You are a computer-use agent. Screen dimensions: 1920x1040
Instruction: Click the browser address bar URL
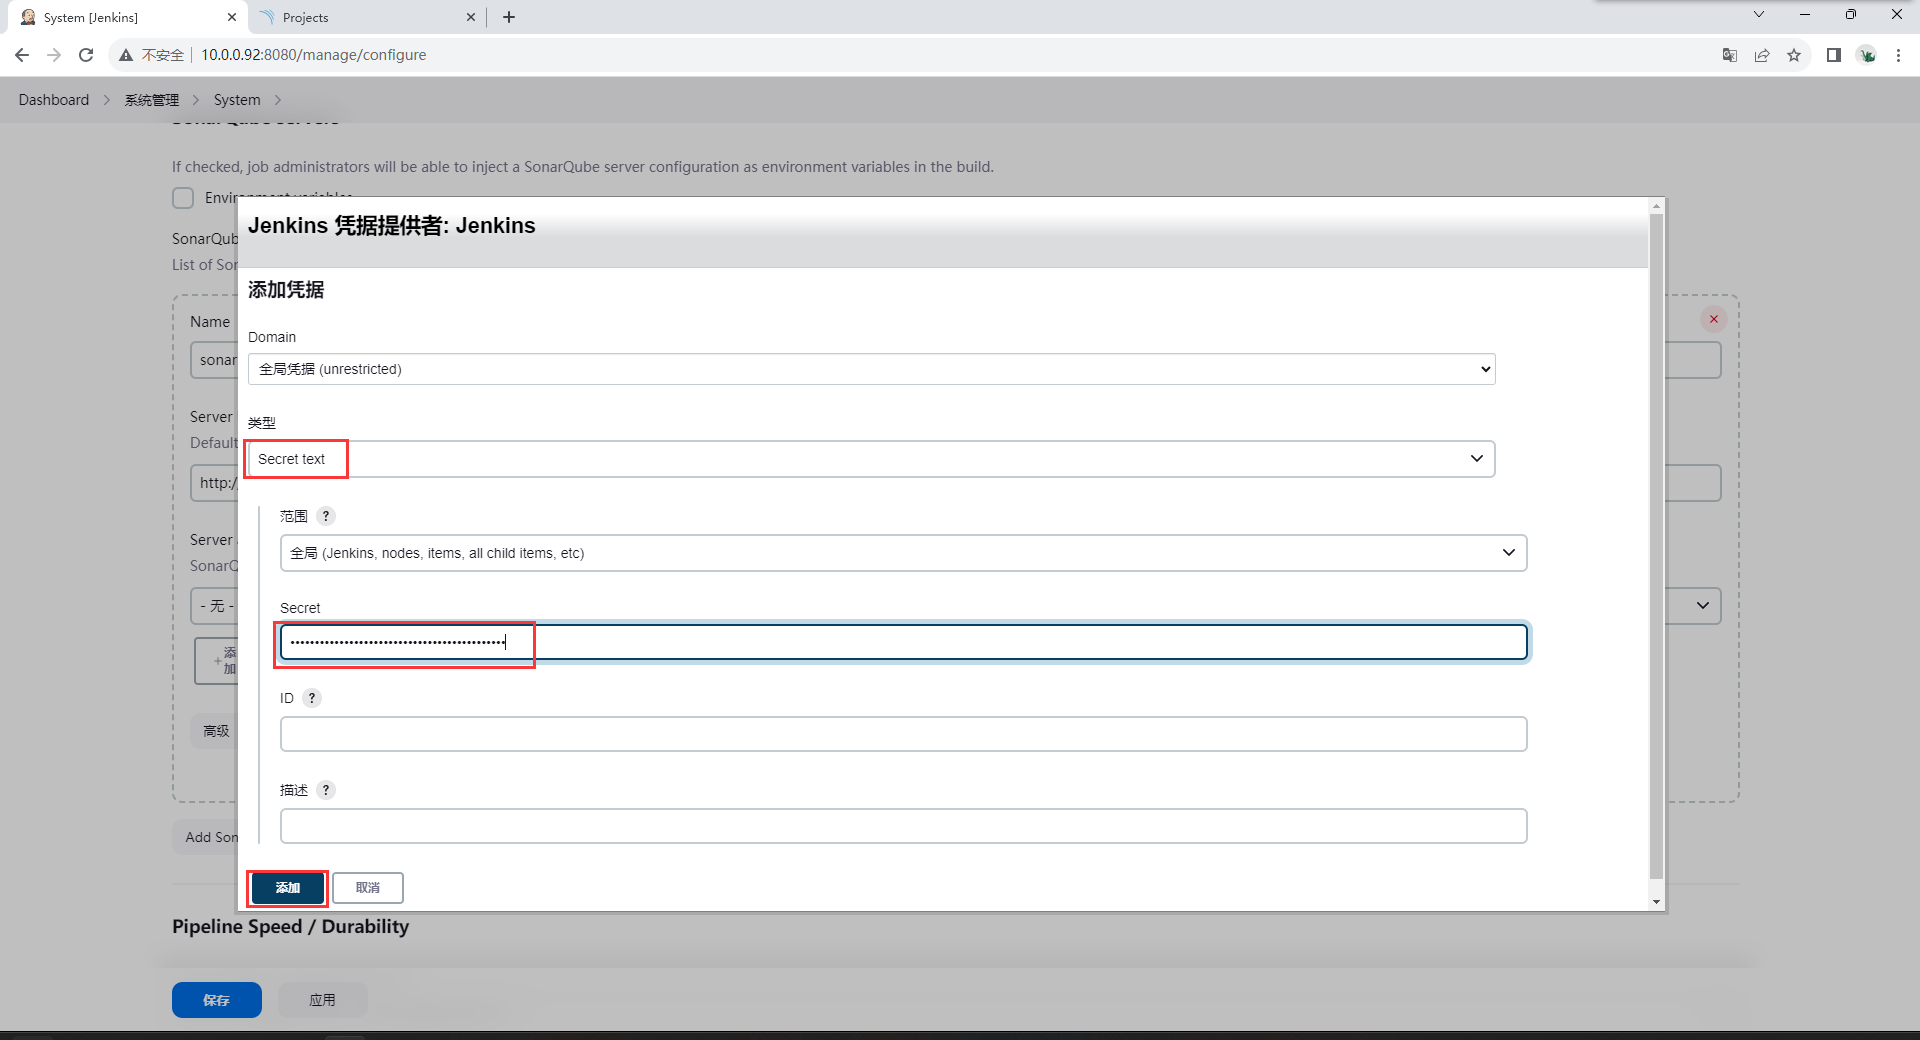click(x=314, y=55)
